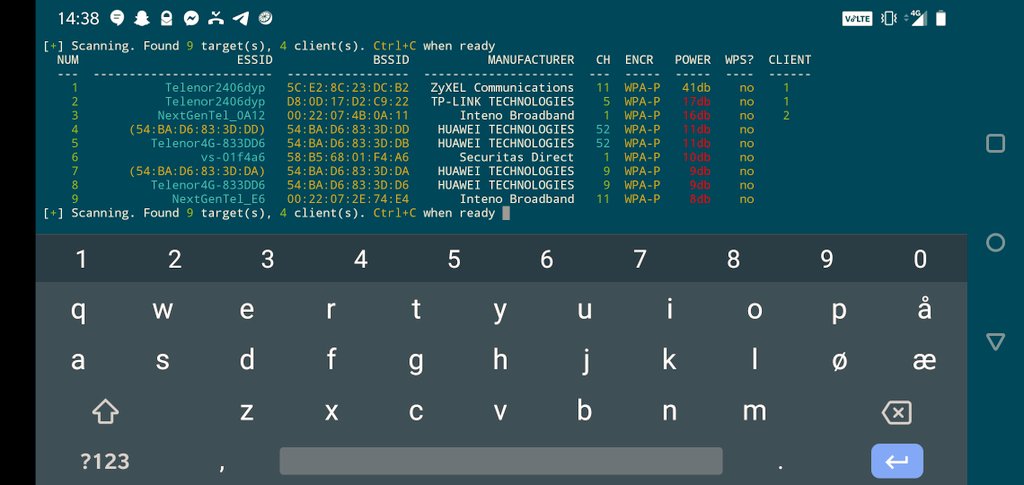Tap the Android back triangle button

(x=995, y=342)
